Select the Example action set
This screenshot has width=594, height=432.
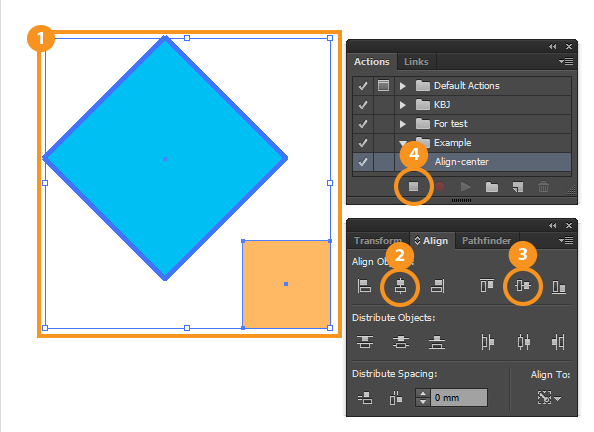(461, 143)
